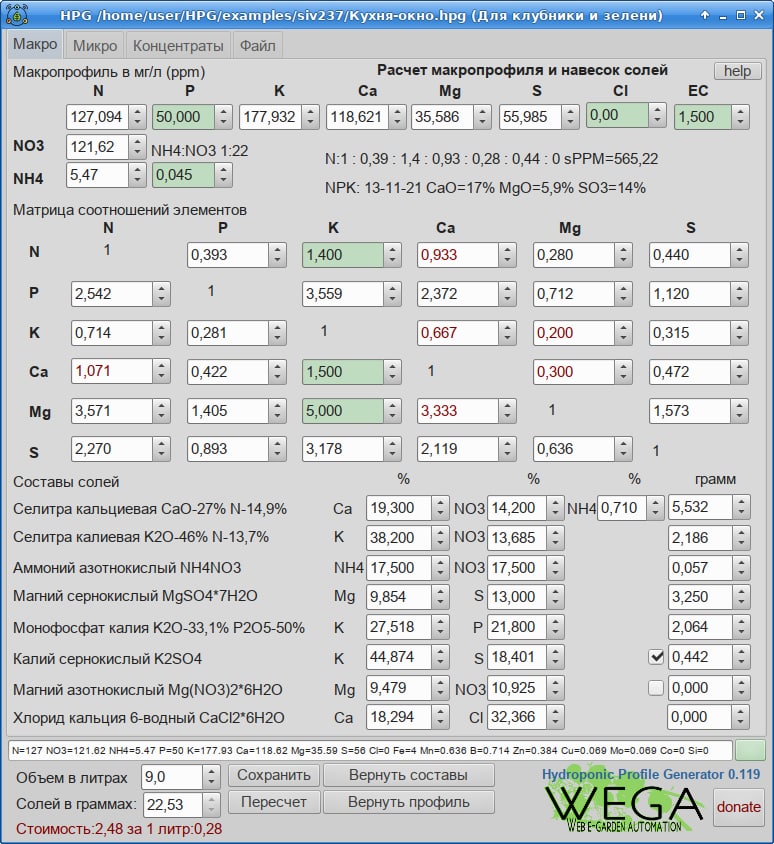Click the HPG app icon in title bar
Viewport: 774px width, 844px height.
(17, 15)
